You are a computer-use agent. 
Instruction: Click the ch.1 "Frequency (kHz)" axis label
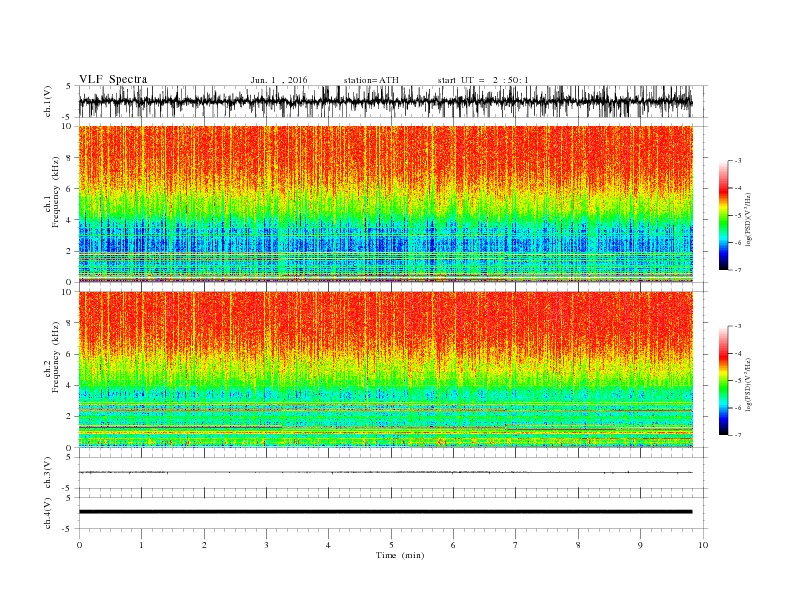(55, 192)
